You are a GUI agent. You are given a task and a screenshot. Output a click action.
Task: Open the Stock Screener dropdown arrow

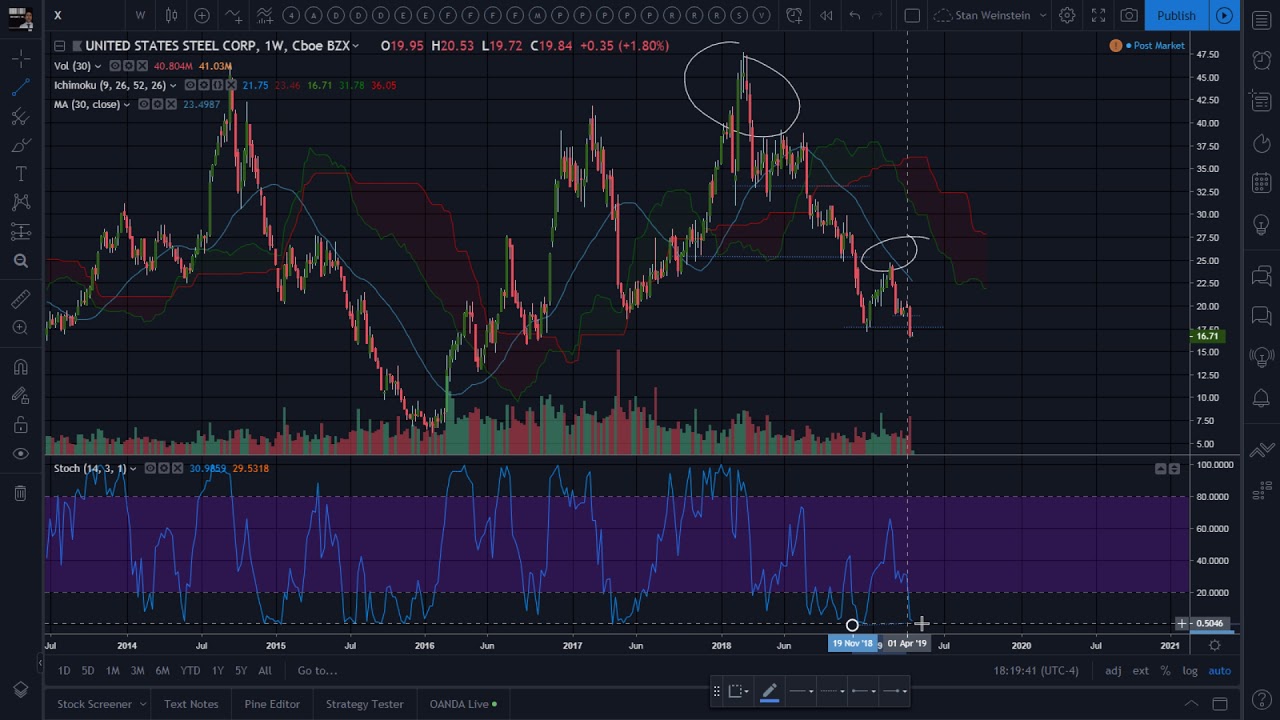(x=142, y=704)
